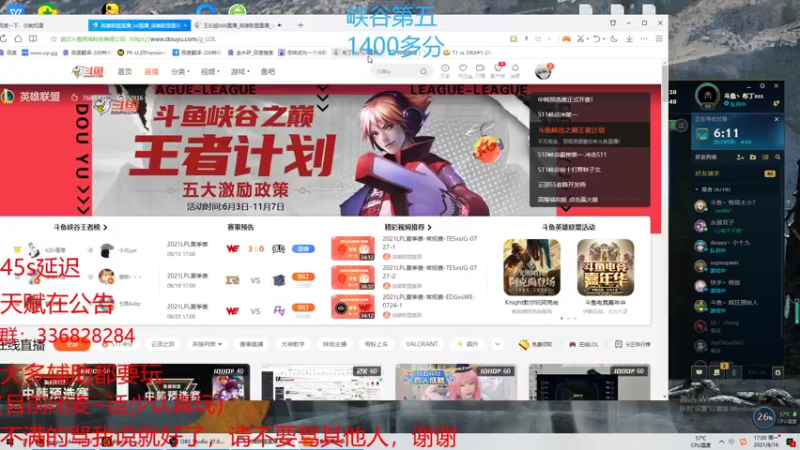Open the user avatar in Douyu header
Viewport: 800px width, 450px height.
[543, 71]
